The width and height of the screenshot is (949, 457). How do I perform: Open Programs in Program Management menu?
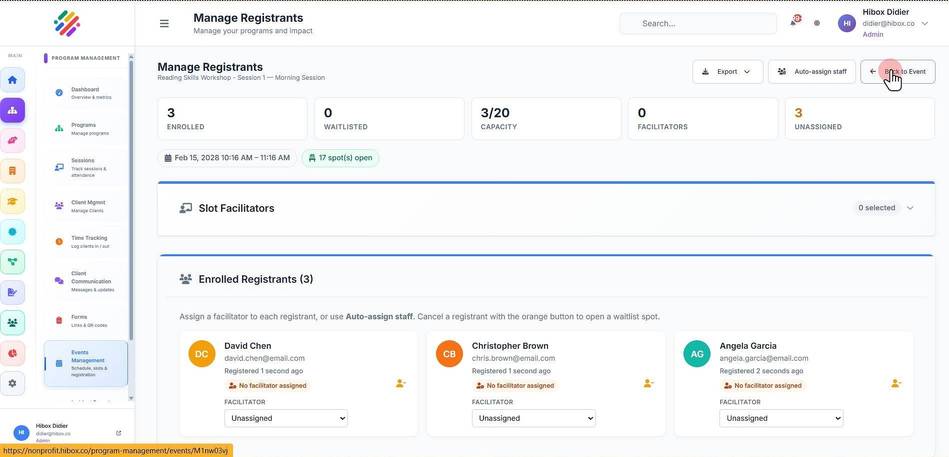coord(86,128)
